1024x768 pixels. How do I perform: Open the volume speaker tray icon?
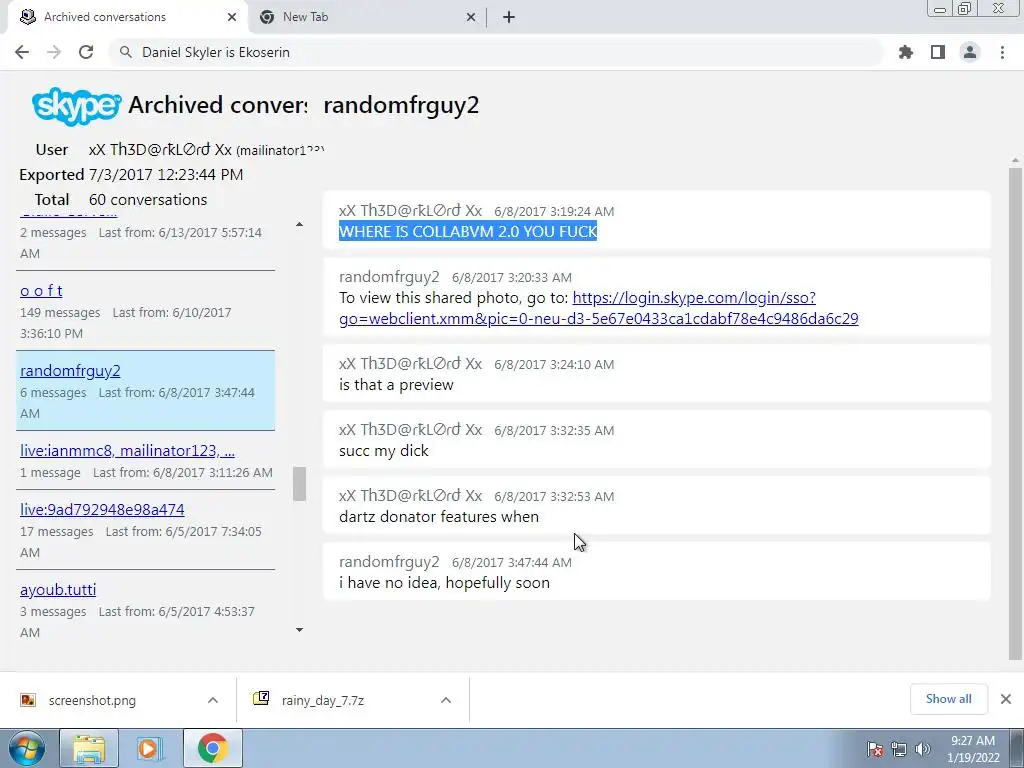tap(923, 749)
